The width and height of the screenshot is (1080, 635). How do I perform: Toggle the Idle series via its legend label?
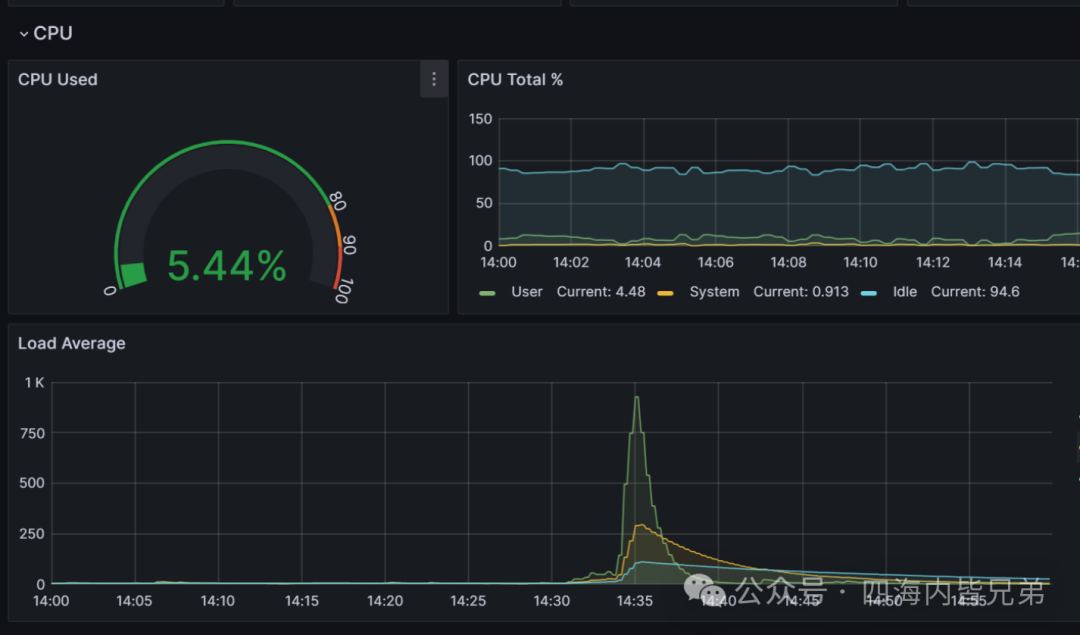pyautogui.click(x=905, y=292)
